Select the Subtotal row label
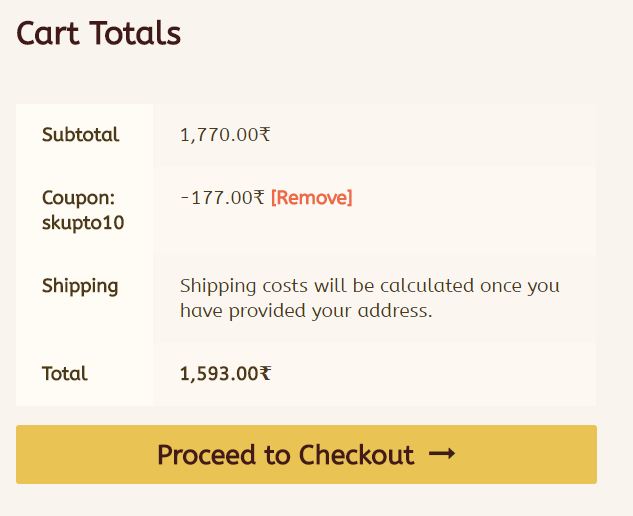The image size is (633, 516). point(80,135)
